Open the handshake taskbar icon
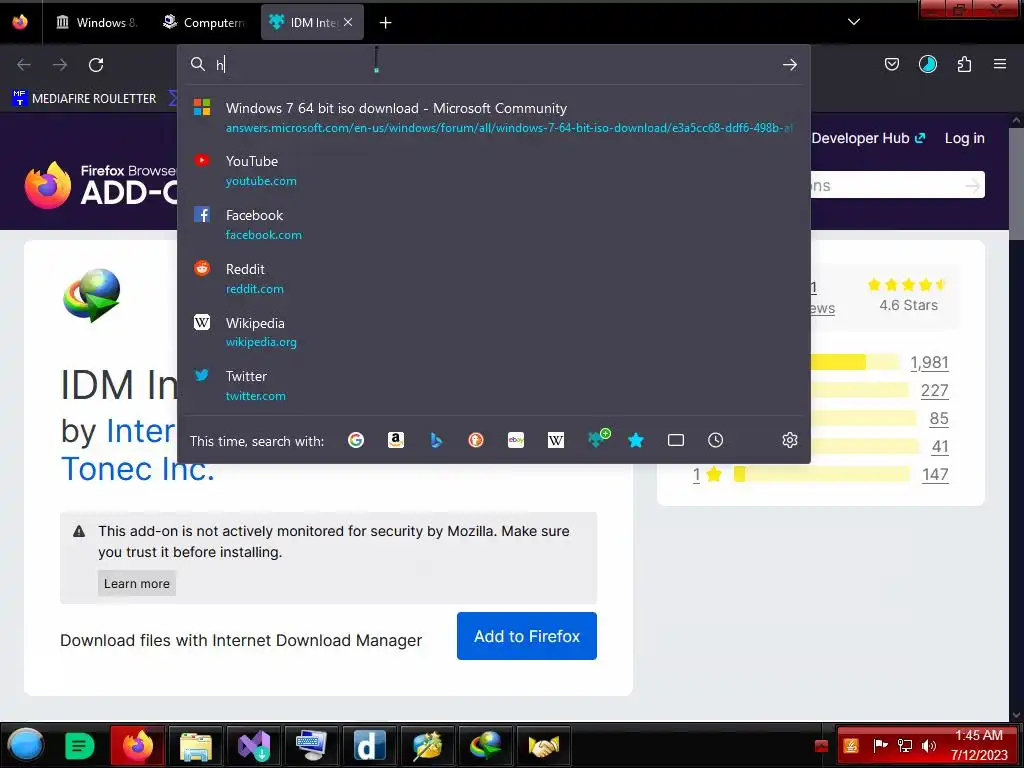This screenshot has width=1024, height=768. coord(543,746)
